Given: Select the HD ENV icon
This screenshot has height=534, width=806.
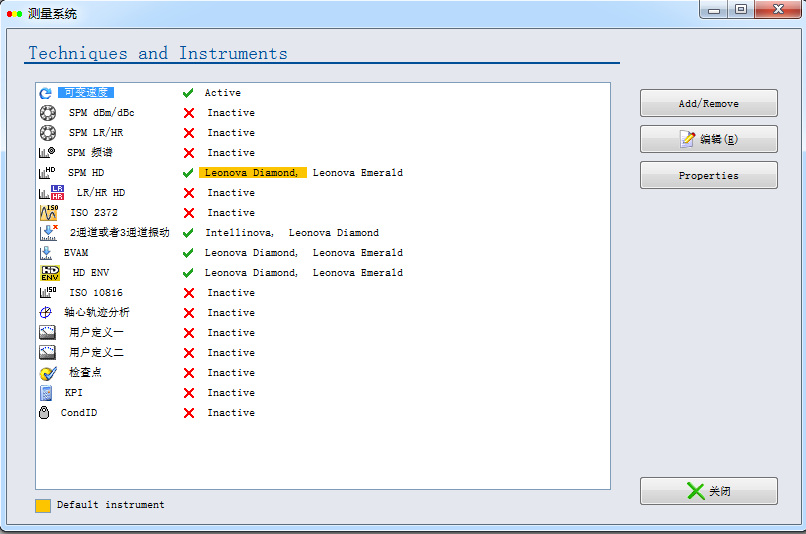Looking at the screenshot, I should point(50,273).
